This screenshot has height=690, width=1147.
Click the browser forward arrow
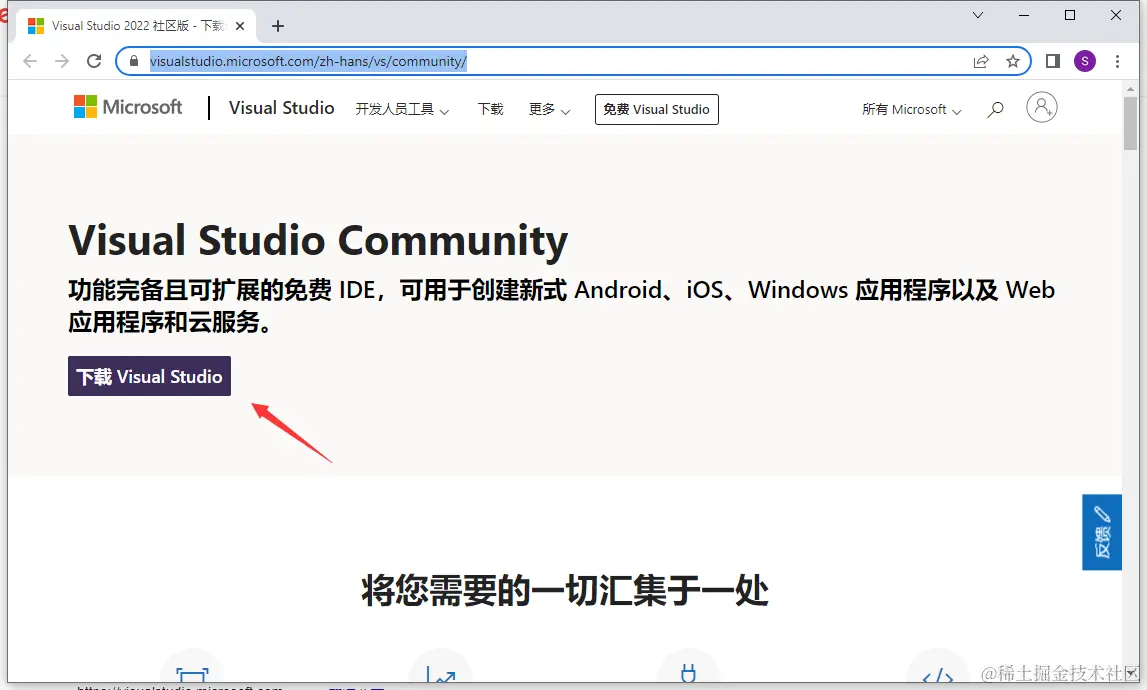[62, 61]
